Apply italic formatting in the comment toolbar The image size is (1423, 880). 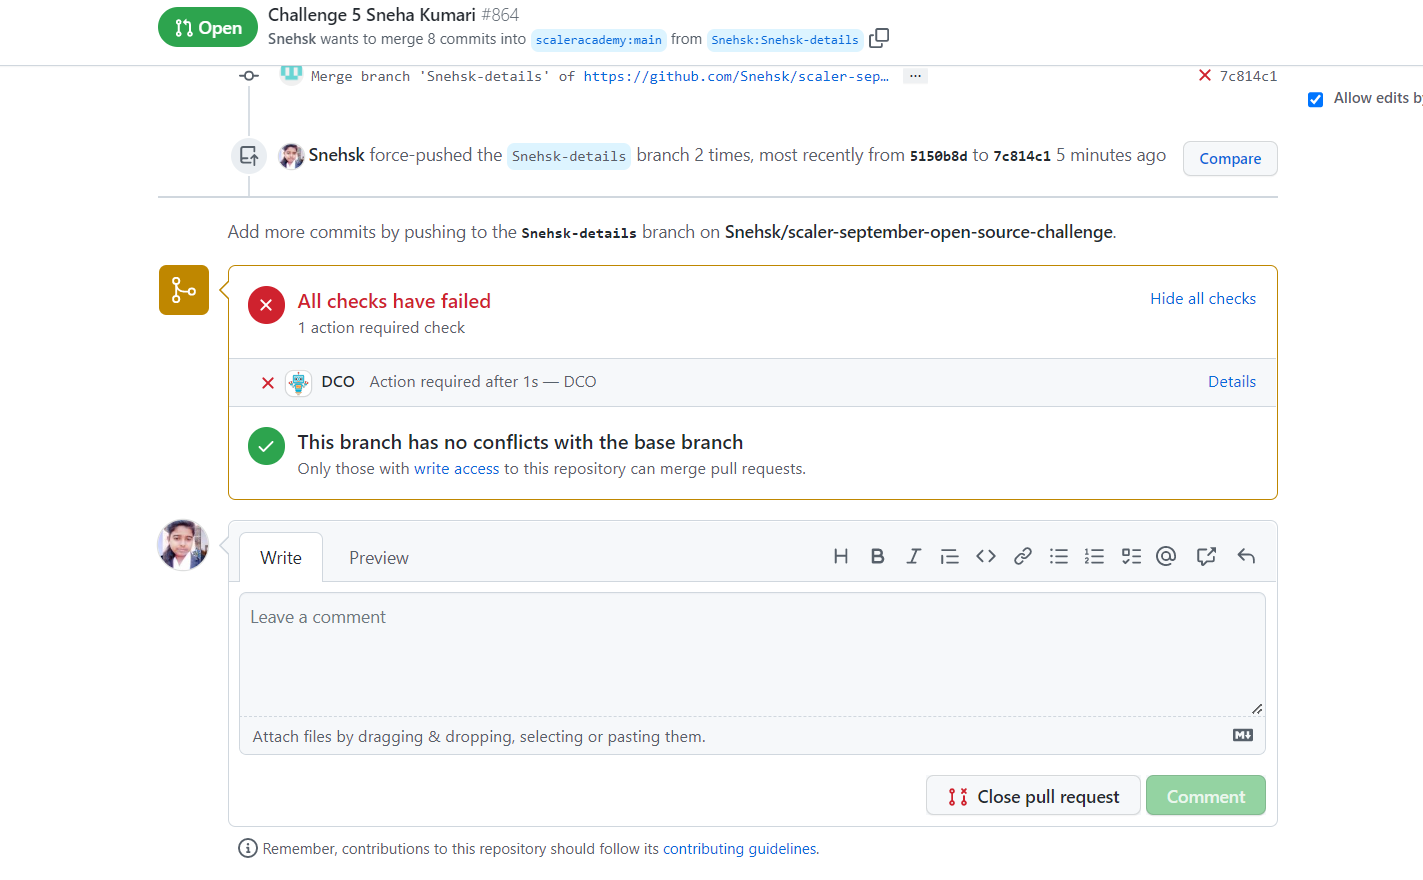[913, 556]
